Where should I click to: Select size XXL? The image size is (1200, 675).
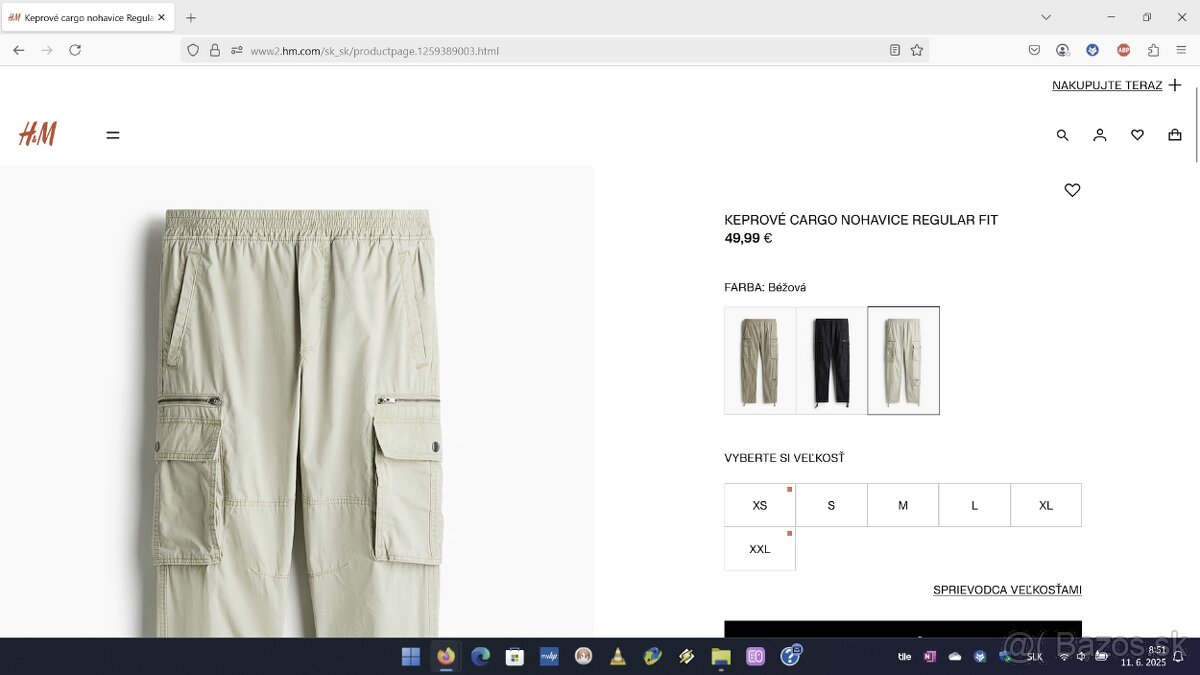tap(760, 549)
